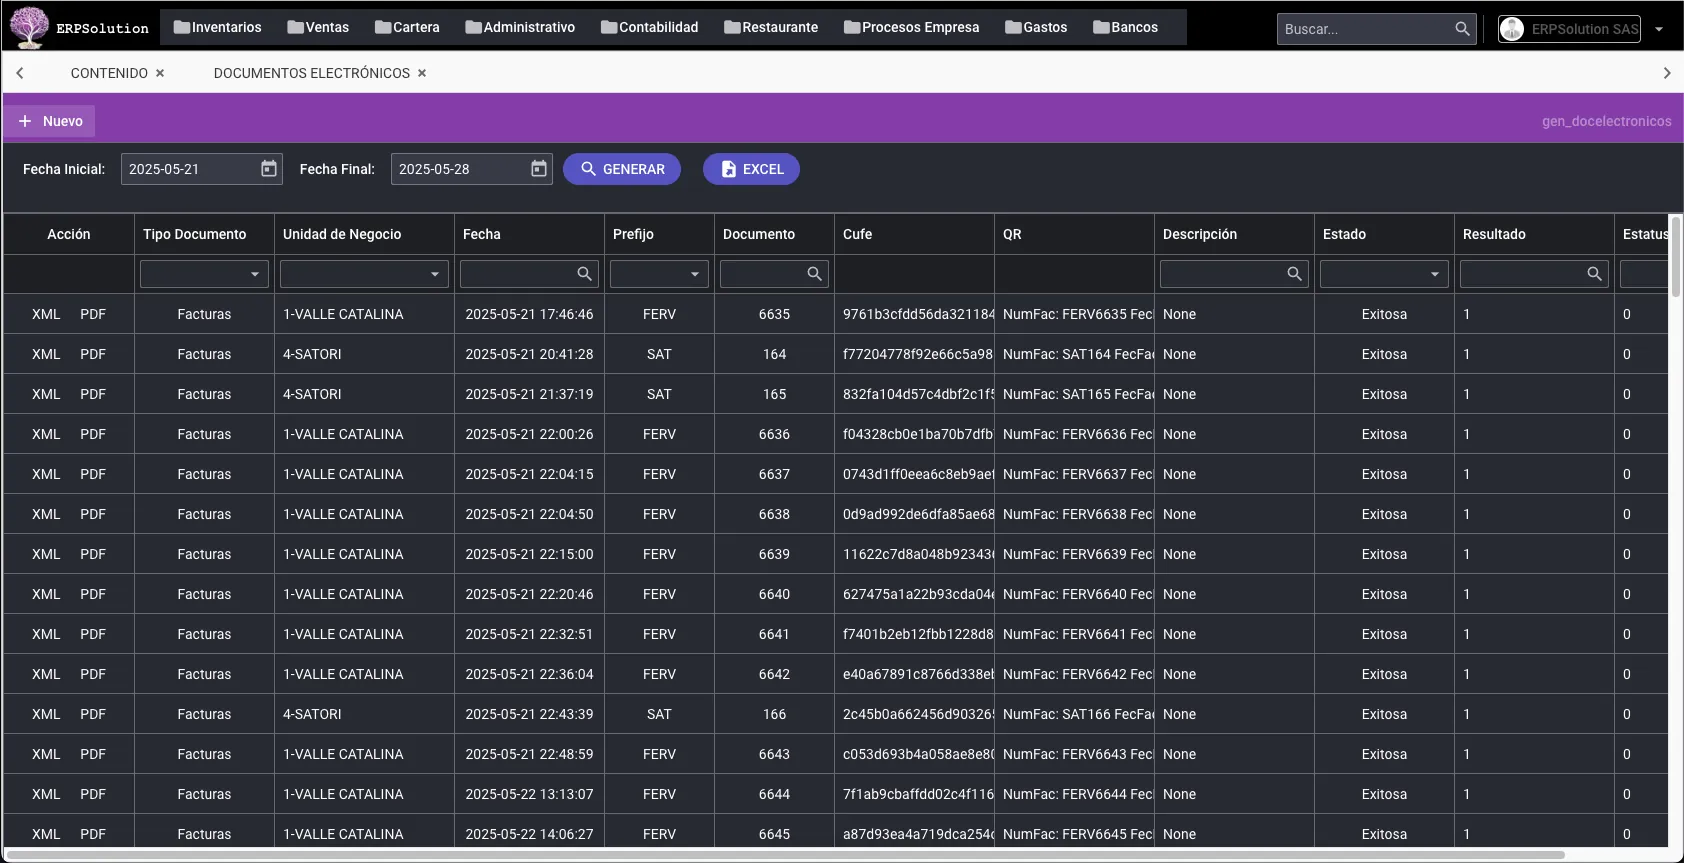Click the GENERAR button
Image resolution: width=1684 pixels, height=863 pixels.
[x=622, y=169]
